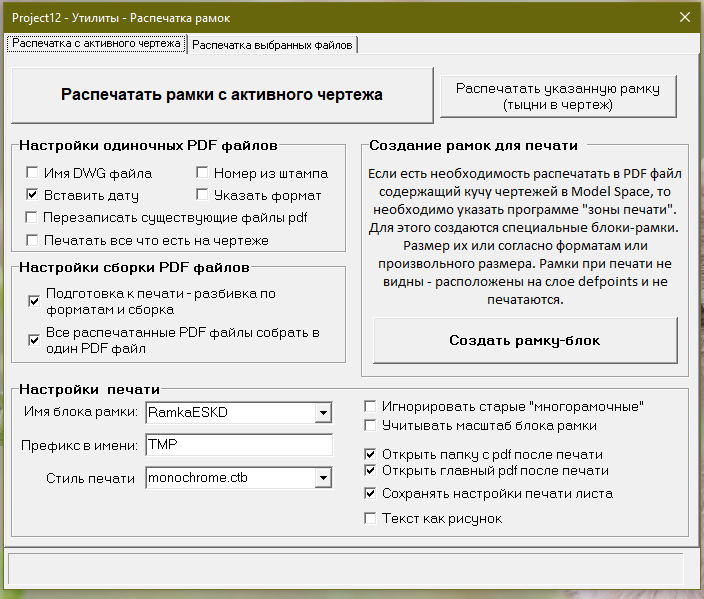Click the Создать рамку-блок button
Viewport: 704px width, 599px height.
pos(525,340)
